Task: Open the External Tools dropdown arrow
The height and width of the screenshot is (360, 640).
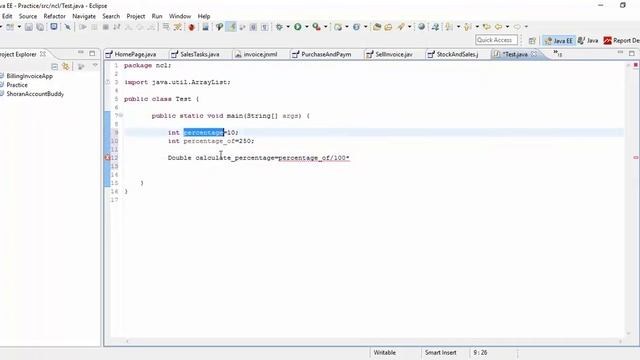Action: [x=325, y=27]
